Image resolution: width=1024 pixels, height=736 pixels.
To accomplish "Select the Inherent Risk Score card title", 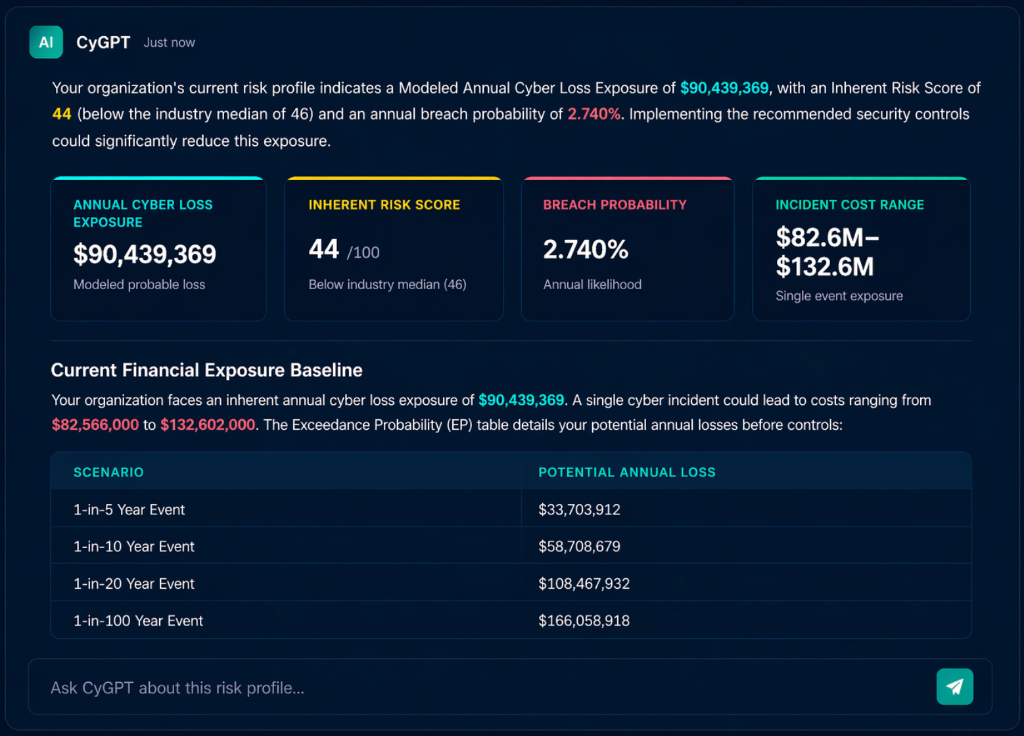I will [x=384, y=205].
